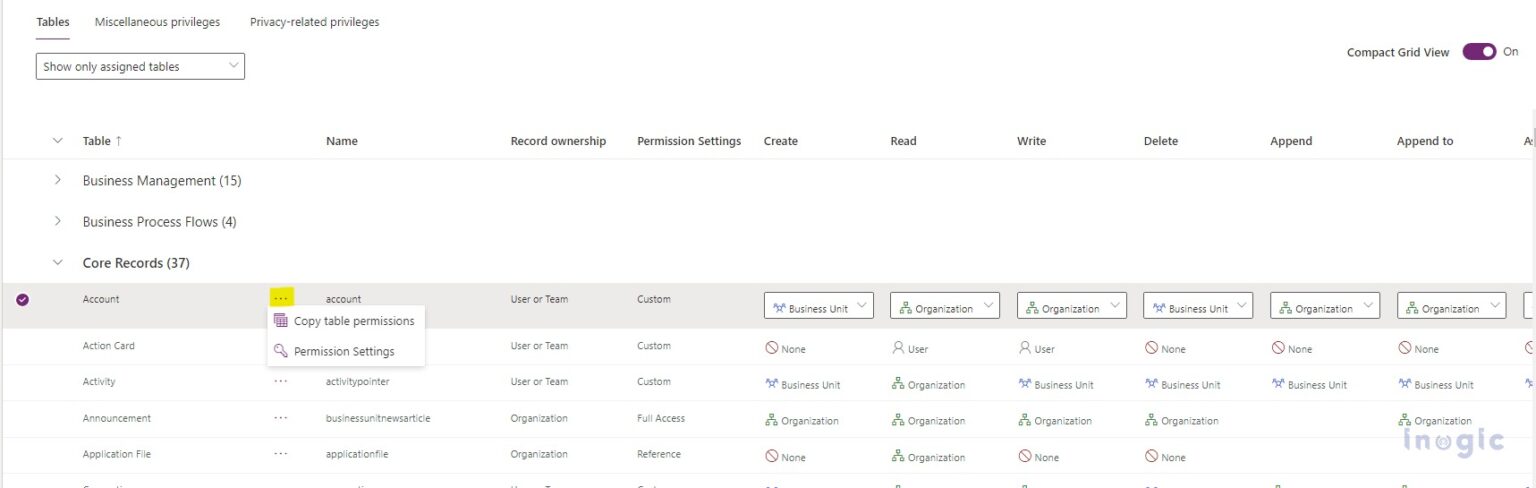Screen dimensions: 1536x488
Task: Open Account Delete privilege dropdown
Action: 1198,306
